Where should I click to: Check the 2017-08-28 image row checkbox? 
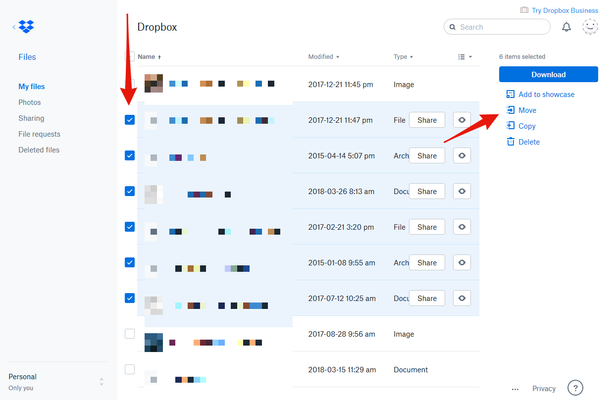129,333
